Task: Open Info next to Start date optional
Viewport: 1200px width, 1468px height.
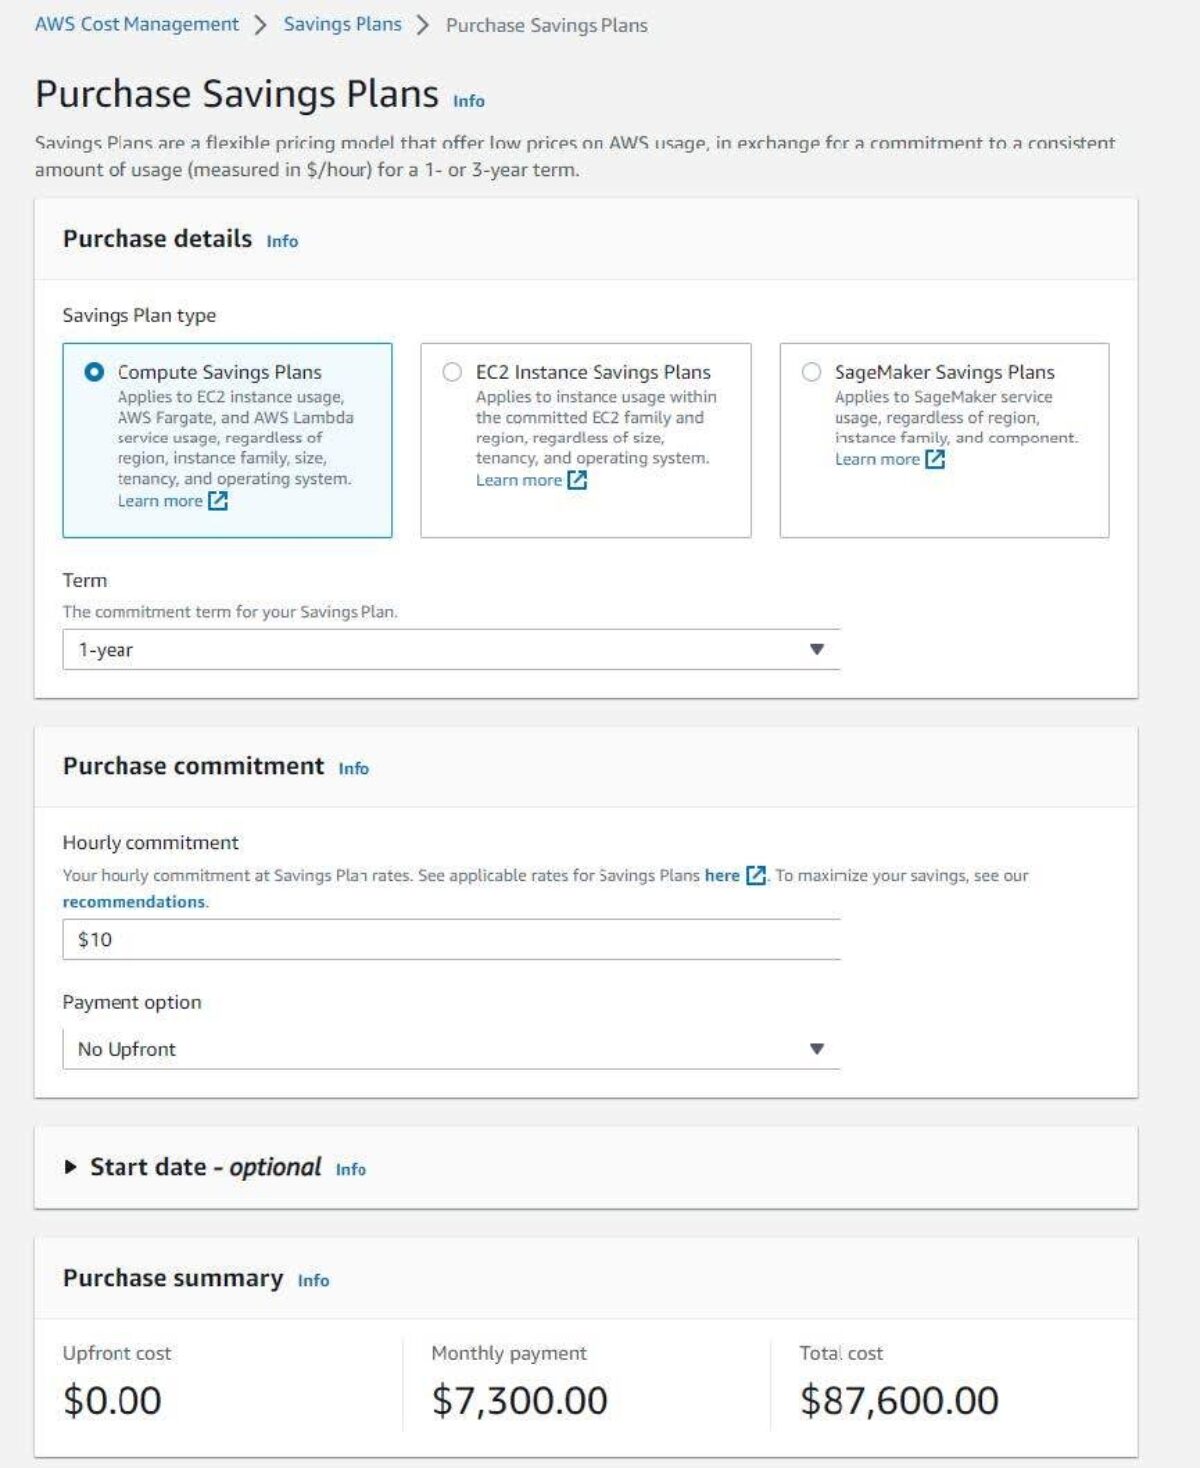Action: click(x=350, y=1169)
